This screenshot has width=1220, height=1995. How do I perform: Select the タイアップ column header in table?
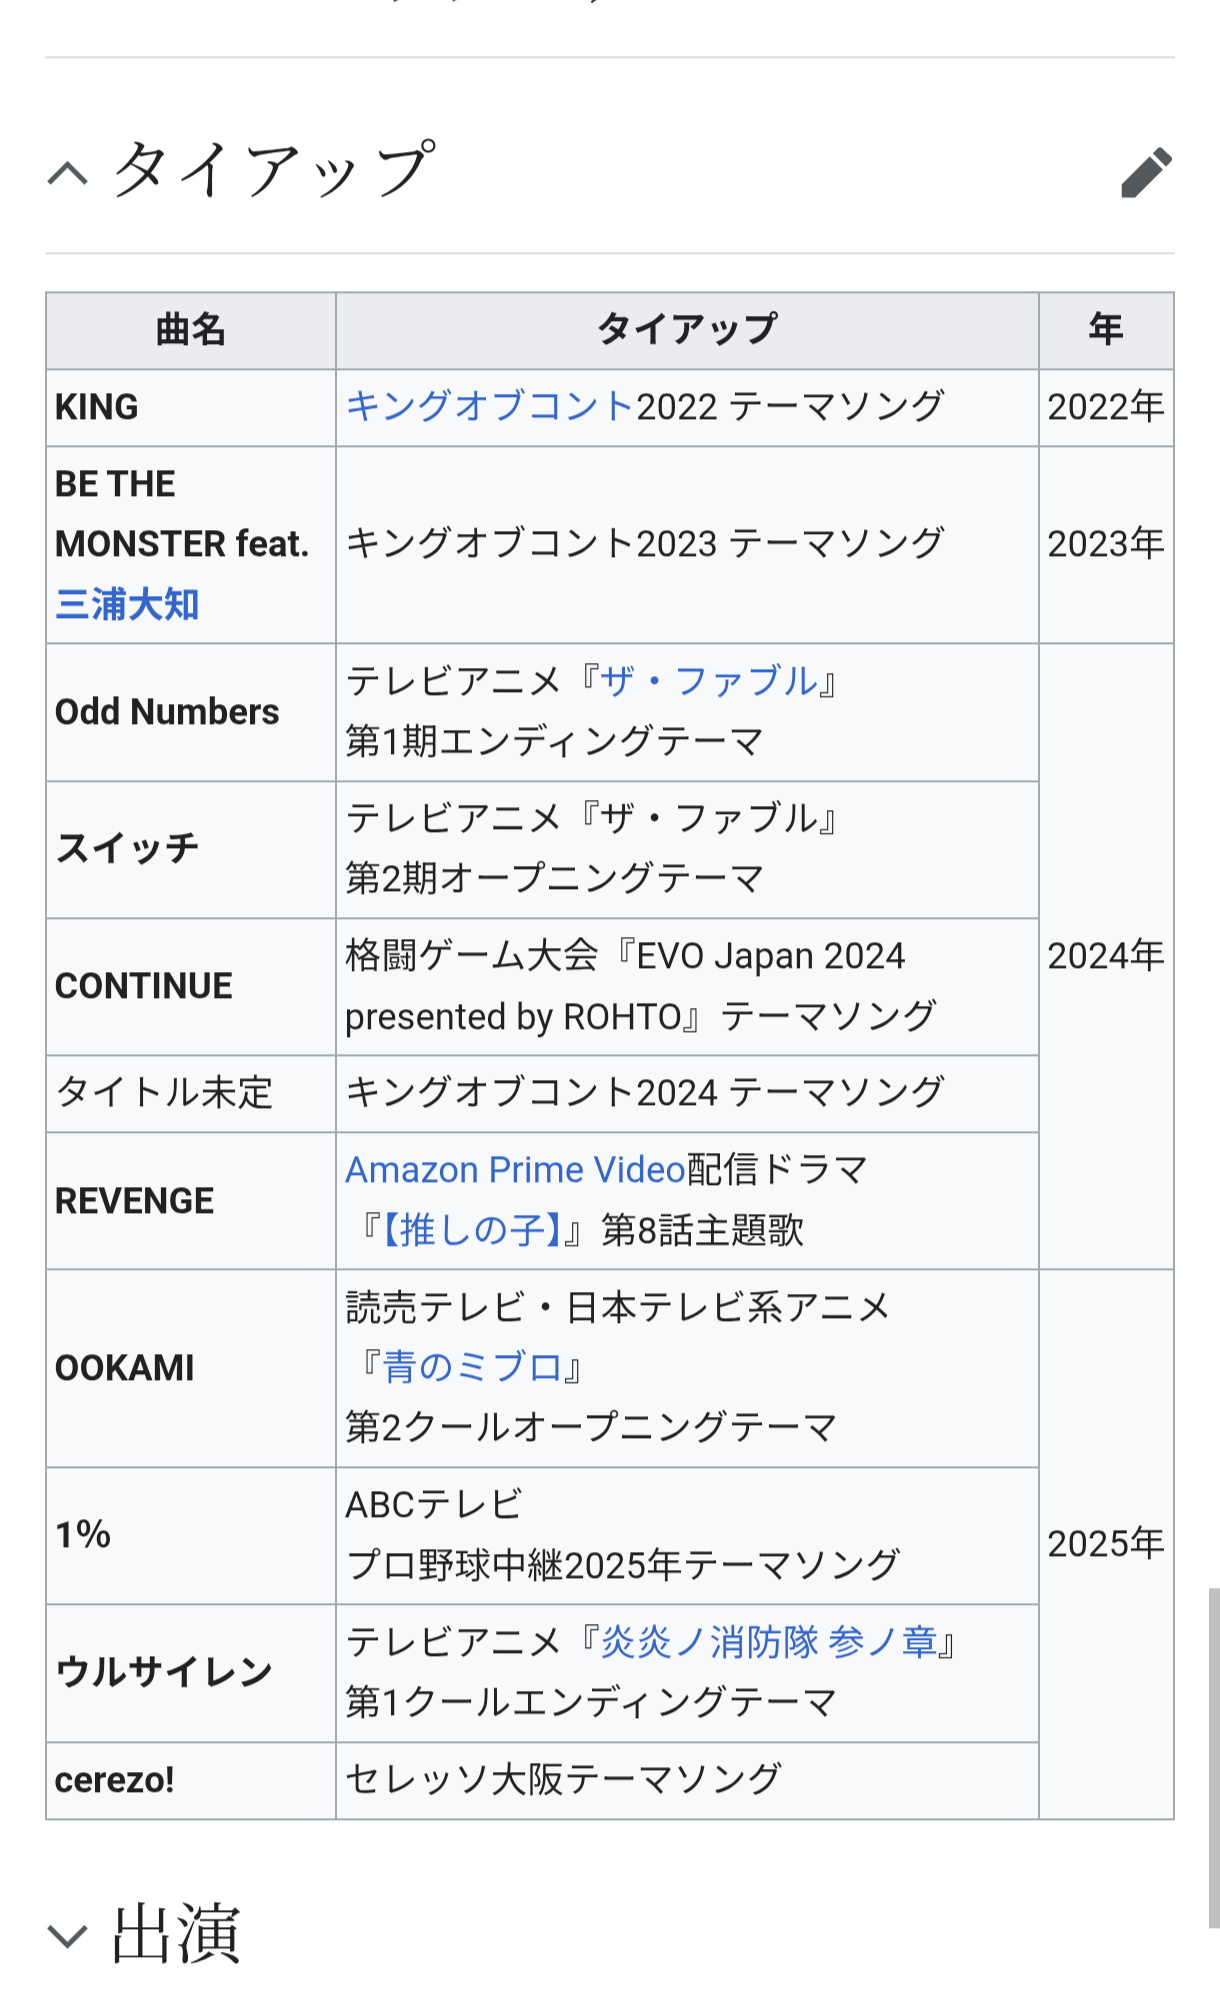(686, 329)
